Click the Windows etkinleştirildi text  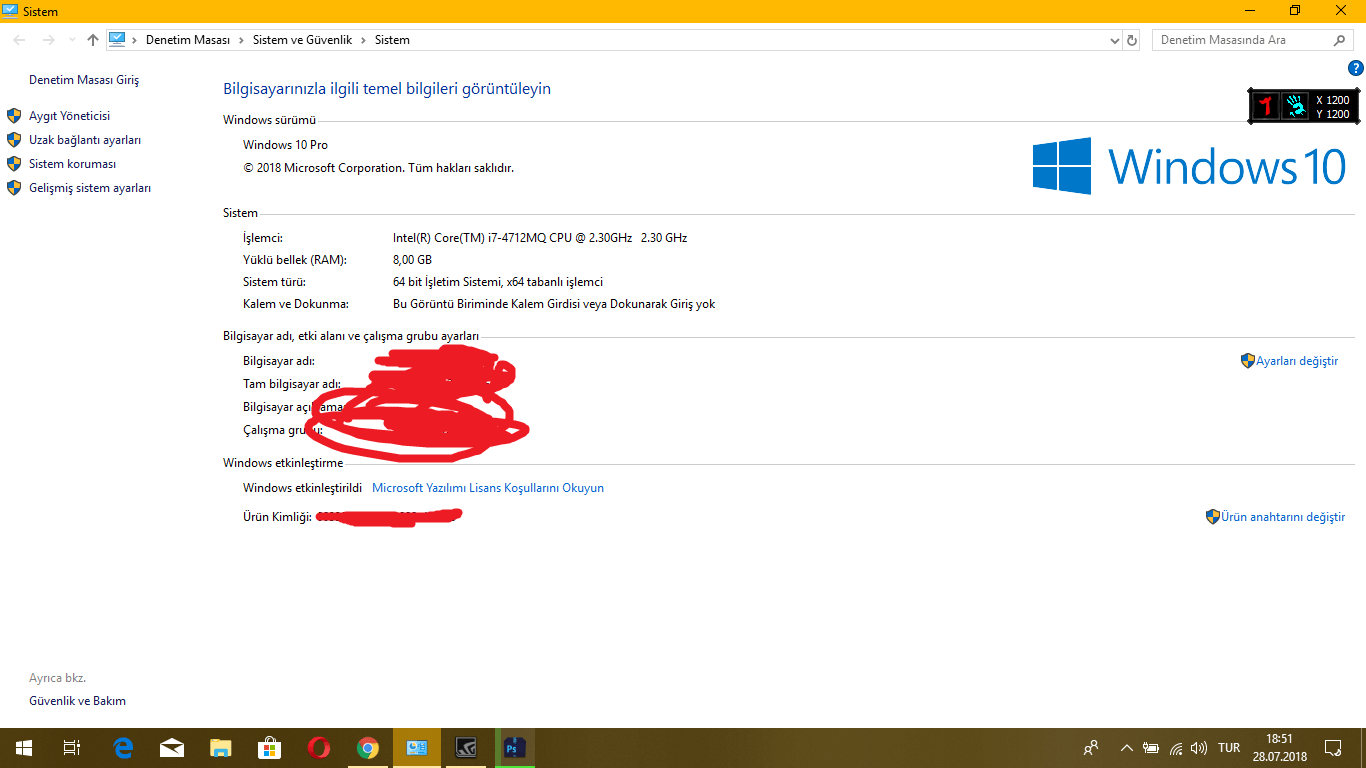click(302, 488)
